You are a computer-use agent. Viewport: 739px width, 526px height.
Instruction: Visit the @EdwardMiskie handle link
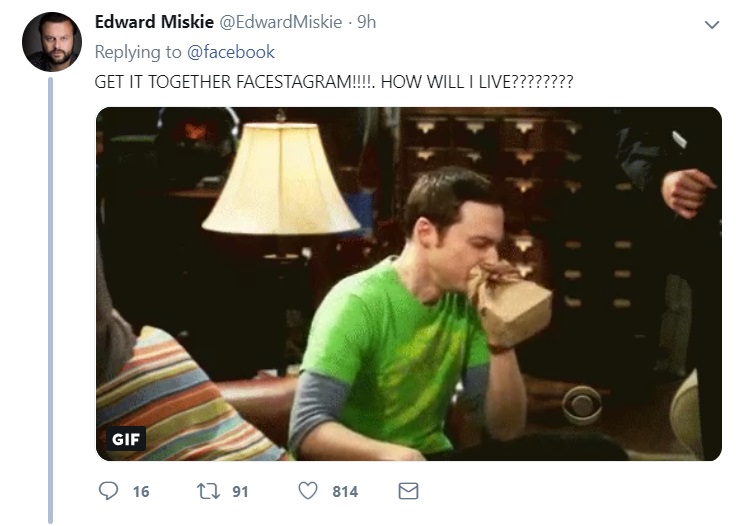[x=281, y=22]
